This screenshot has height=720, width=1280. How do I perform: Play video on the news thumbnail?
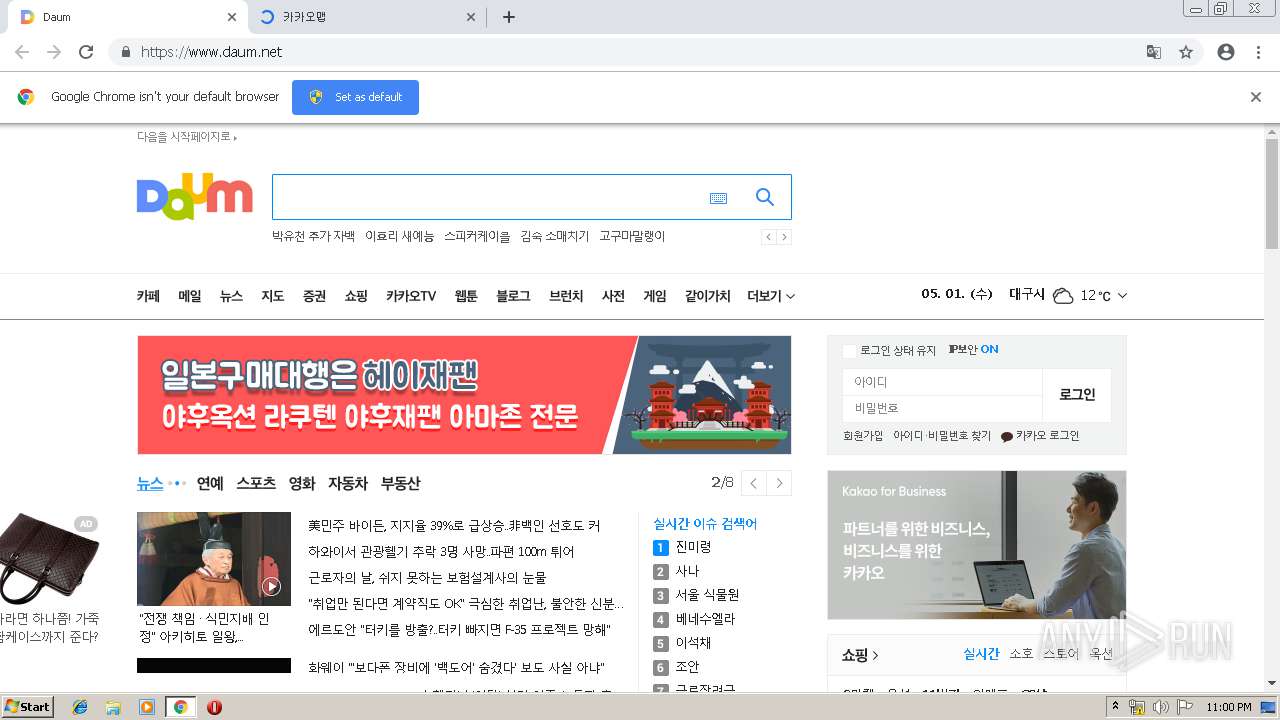click(271, 586)
